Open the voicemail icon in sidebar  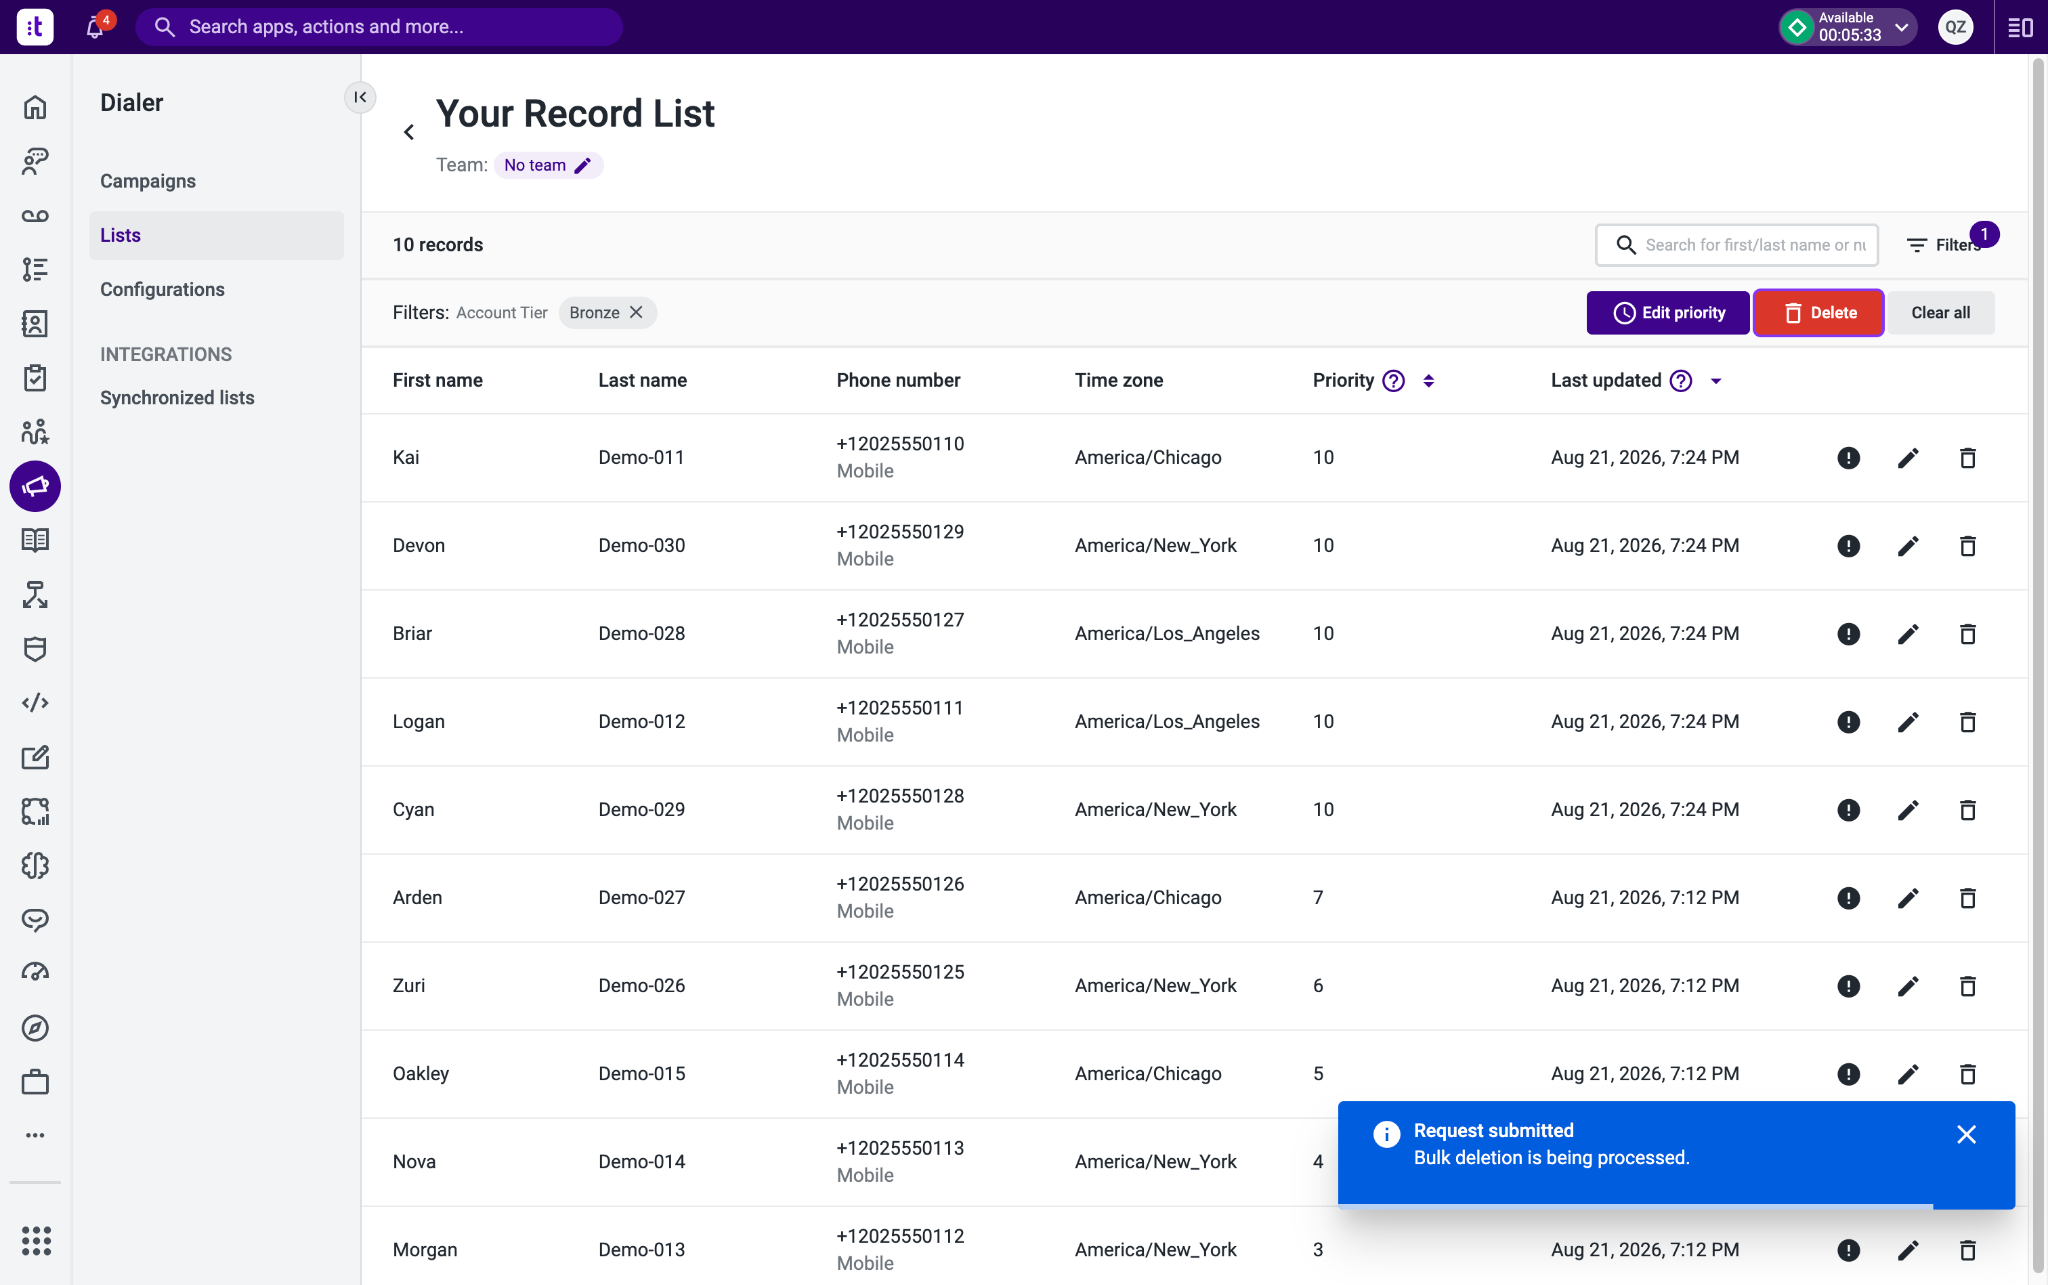(35, 216)
